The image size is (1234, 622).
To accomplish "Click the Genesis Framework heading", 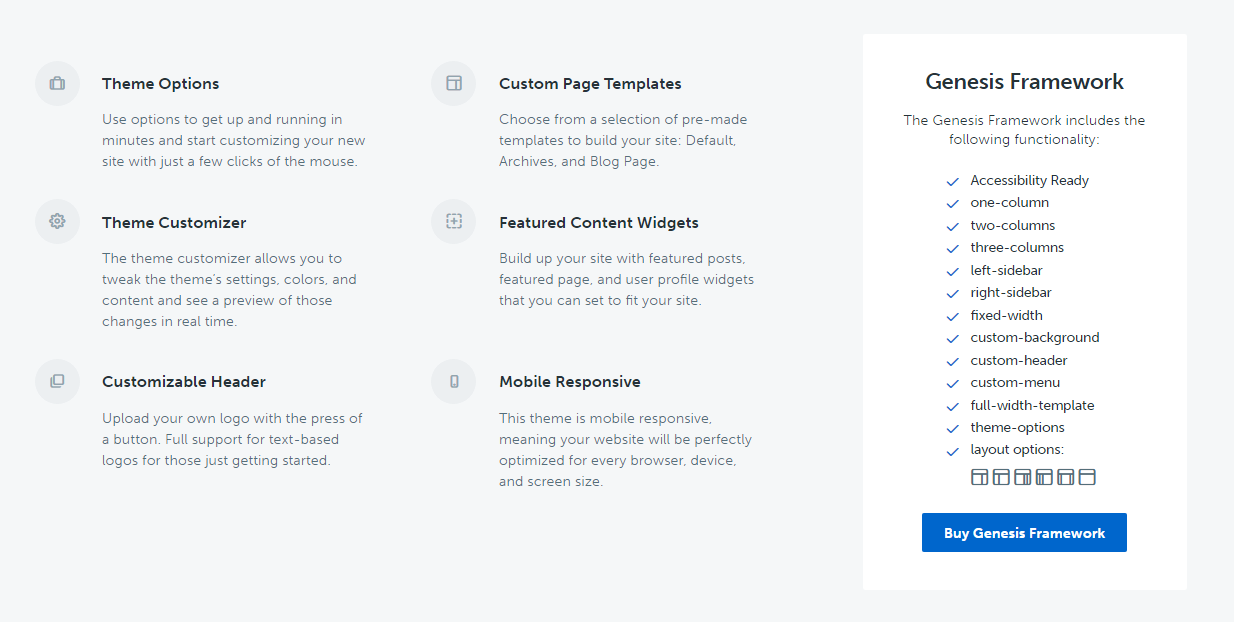I will coord(1025,82).
